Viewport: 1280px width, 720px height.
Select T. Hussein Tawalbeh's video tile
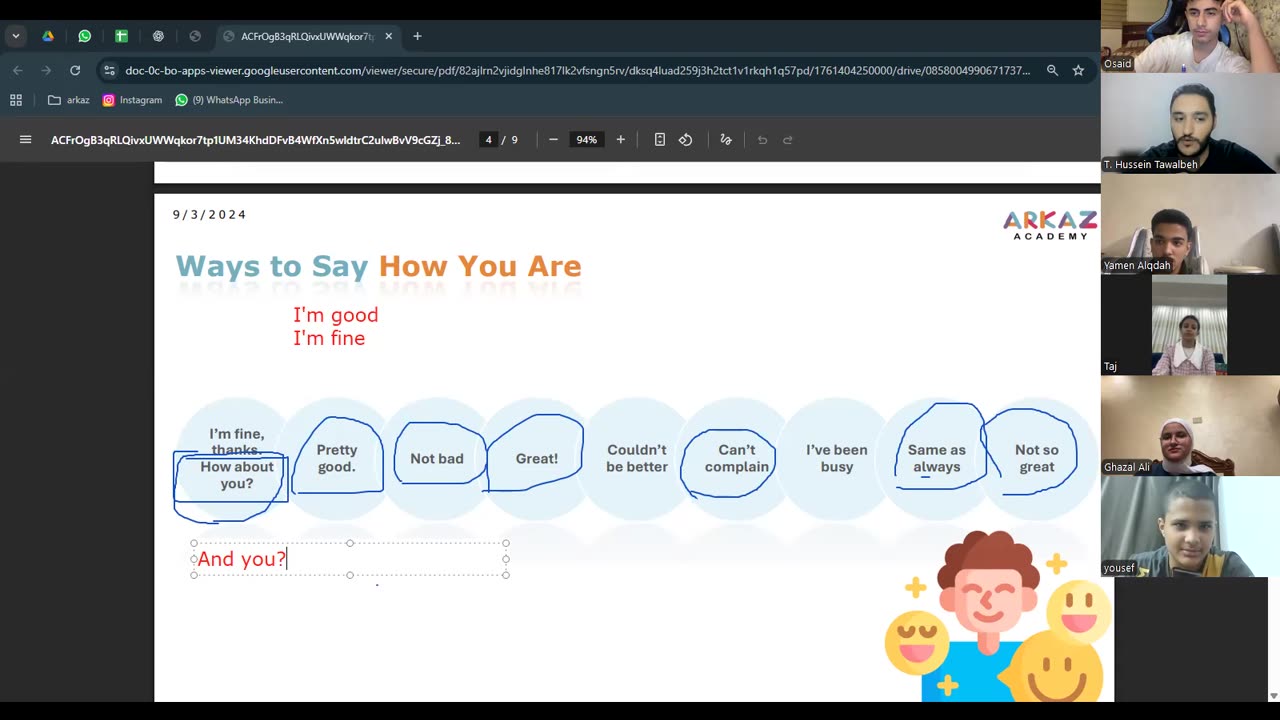coord(1190,123)
